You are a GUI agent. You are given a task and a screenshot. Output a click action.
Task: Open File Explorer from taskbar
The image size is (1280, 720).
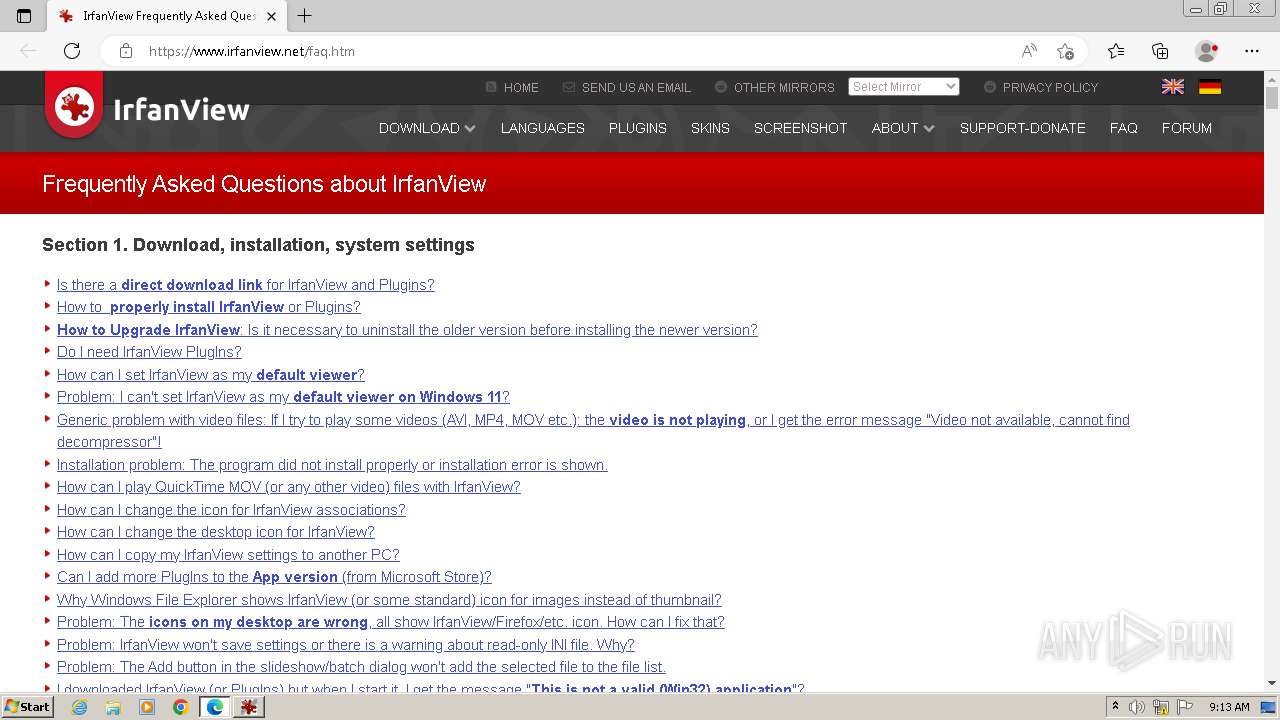[x=113, y=707]
